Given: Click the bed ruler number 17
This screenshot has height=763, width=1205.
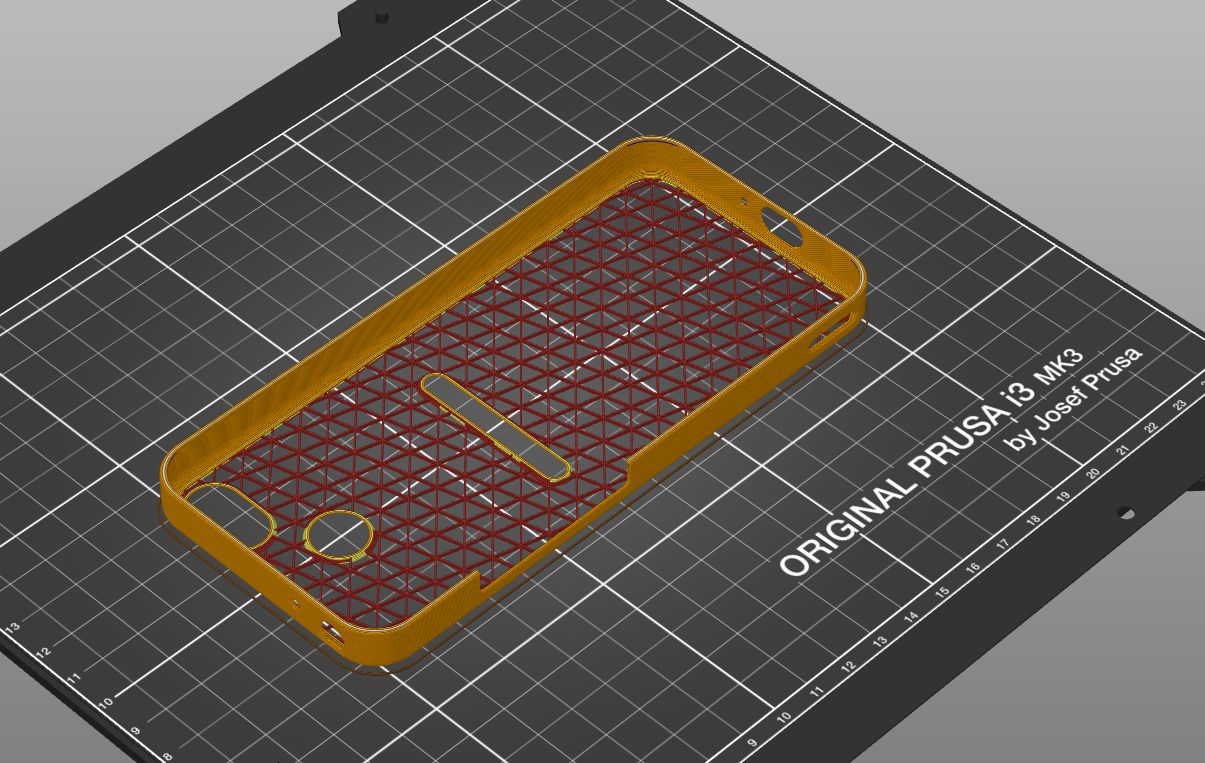Looking at the screenshot, I should point(1003,544).
